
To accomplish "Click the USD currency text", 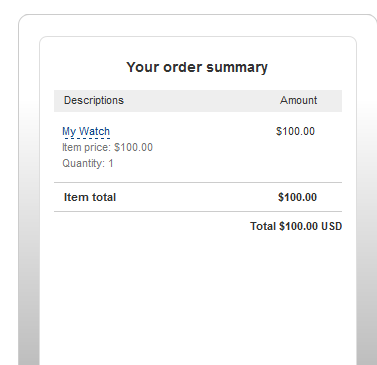I will (332, 226).
